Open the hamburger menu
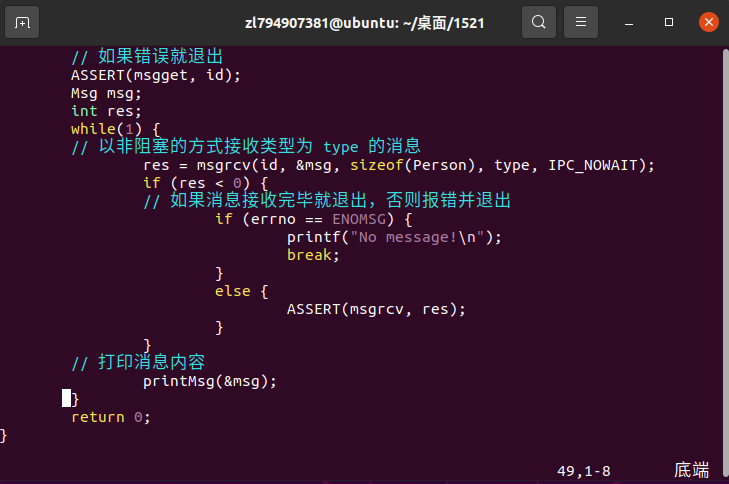 [x=581, y=22]
